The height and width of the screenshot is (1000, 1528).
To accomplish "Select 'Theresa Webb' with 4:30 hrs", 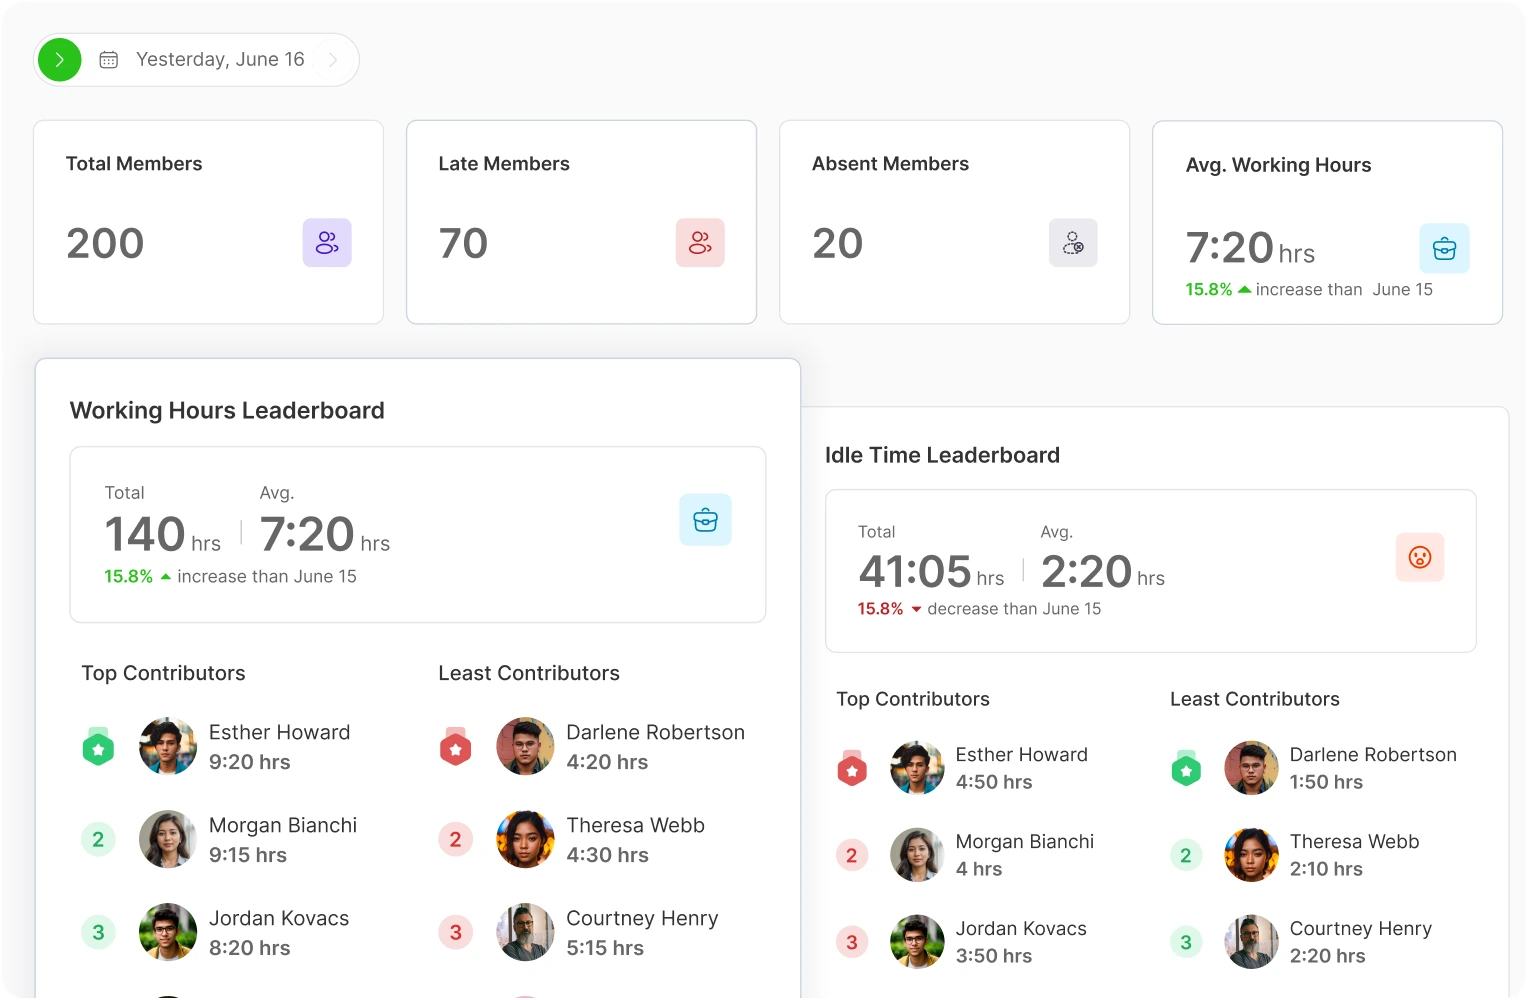I will coord(635,825).
